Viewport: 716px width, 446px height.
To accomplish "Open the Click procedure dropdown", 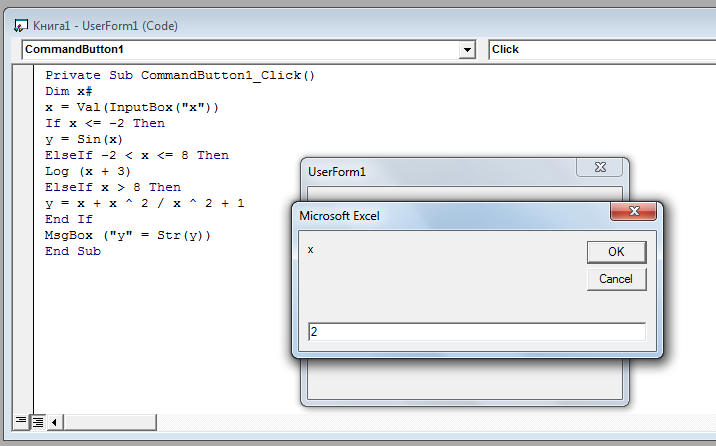I will click(x=603, y=49).
